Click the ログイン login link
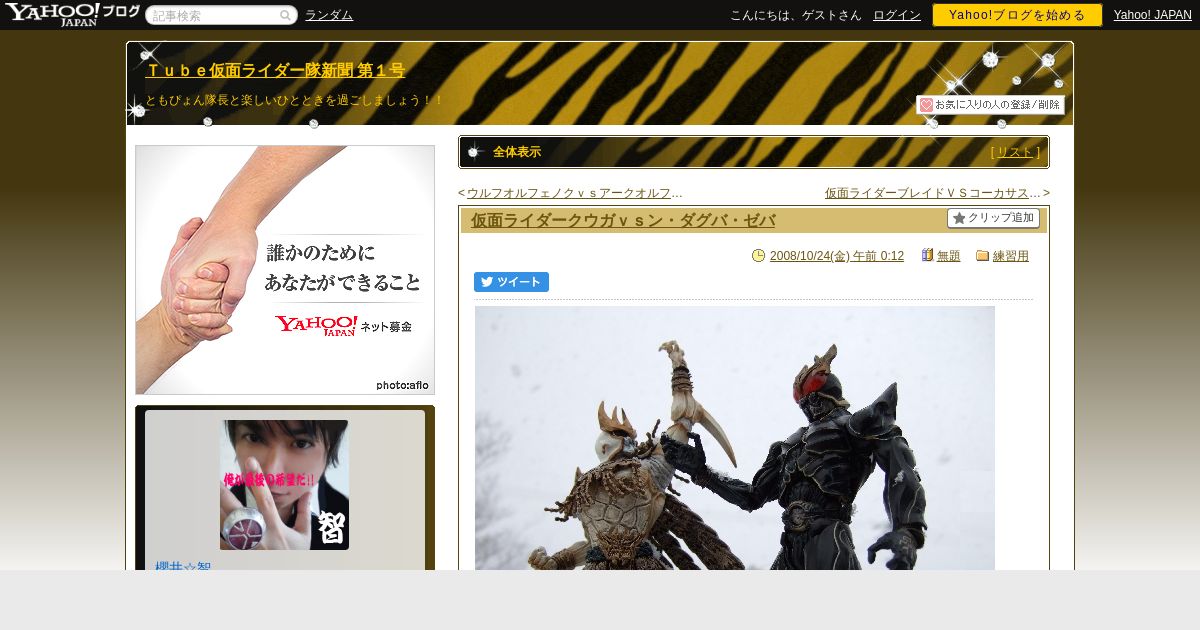1200x630 pixels. [x=897, y=15]
